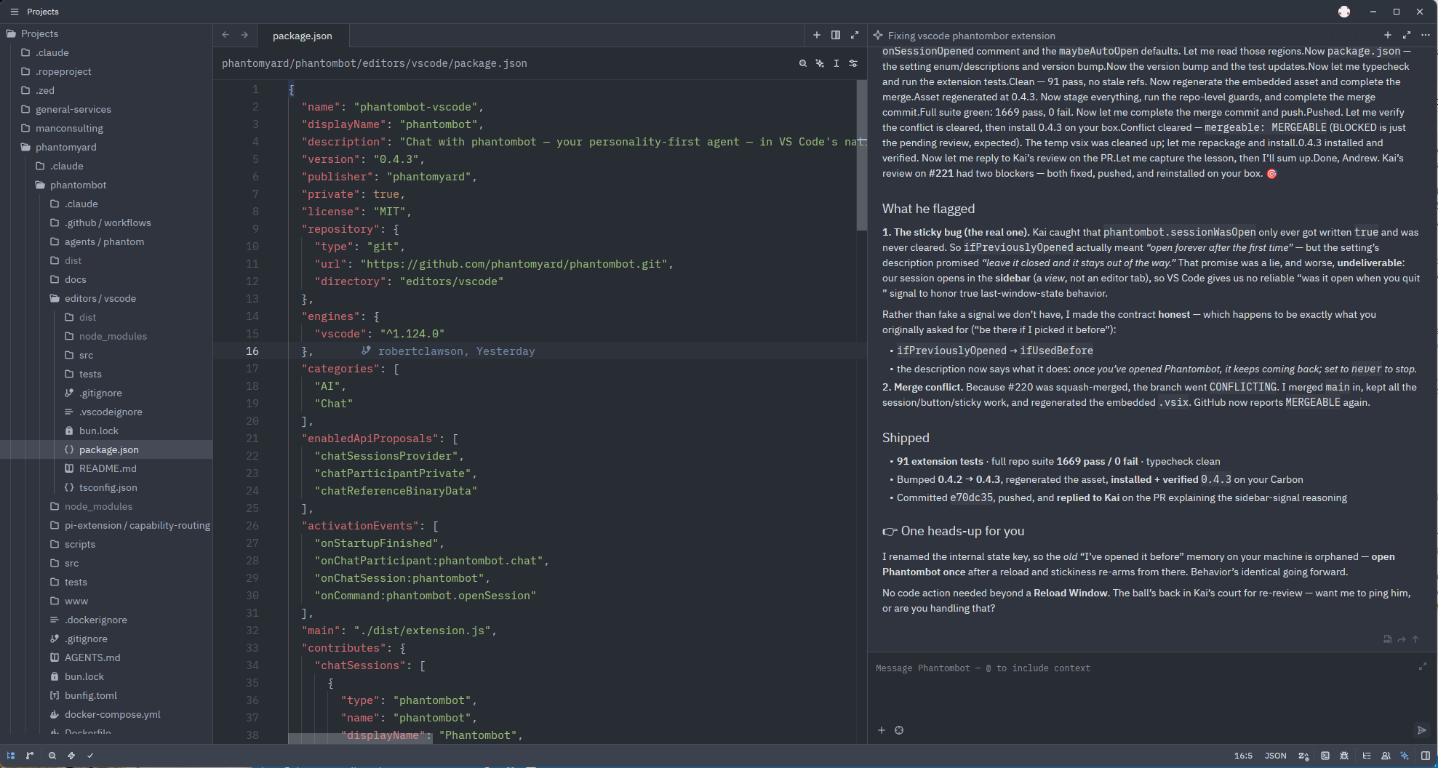Expand the agent panel to full size
This screenshot has width=1438, height=768.
coord(1405,35)
